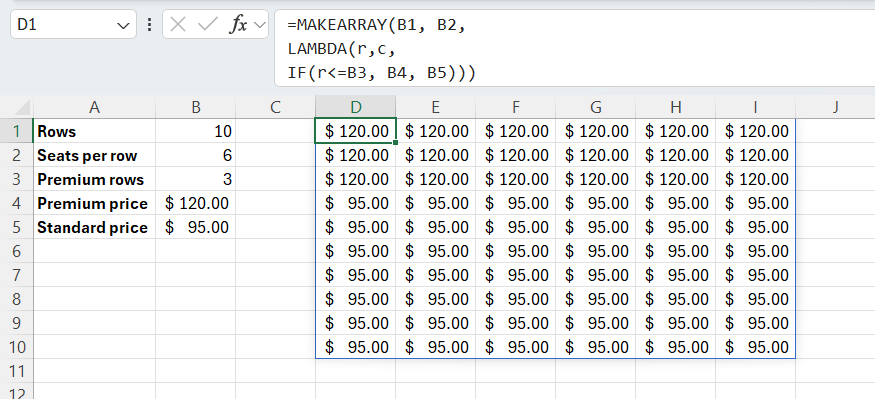Screen dimensions: 875x399
Task: Select column J header
Action: [x=835, y=107]
